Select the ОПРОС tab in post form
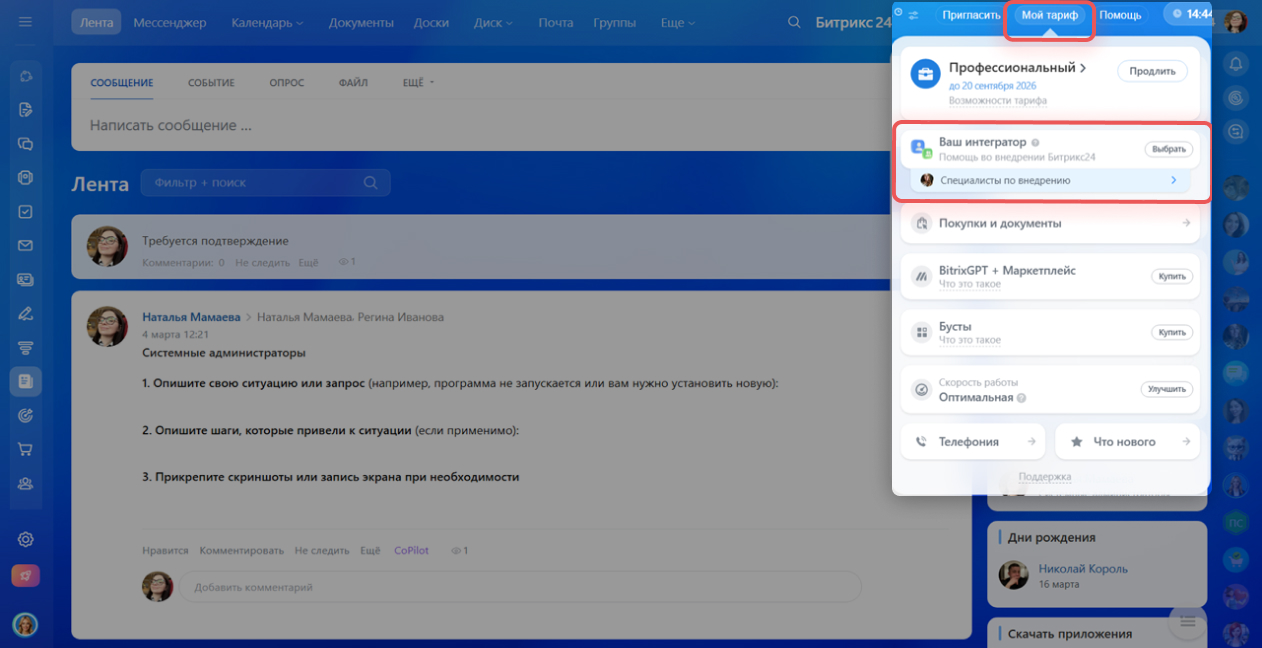1262x648 pixels. click(x=286, y=83)
